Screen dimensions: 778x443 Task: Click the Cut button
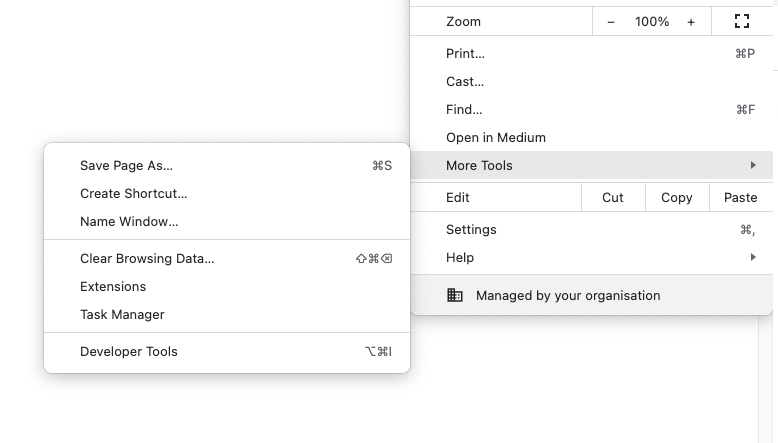(x=613, y=197)
